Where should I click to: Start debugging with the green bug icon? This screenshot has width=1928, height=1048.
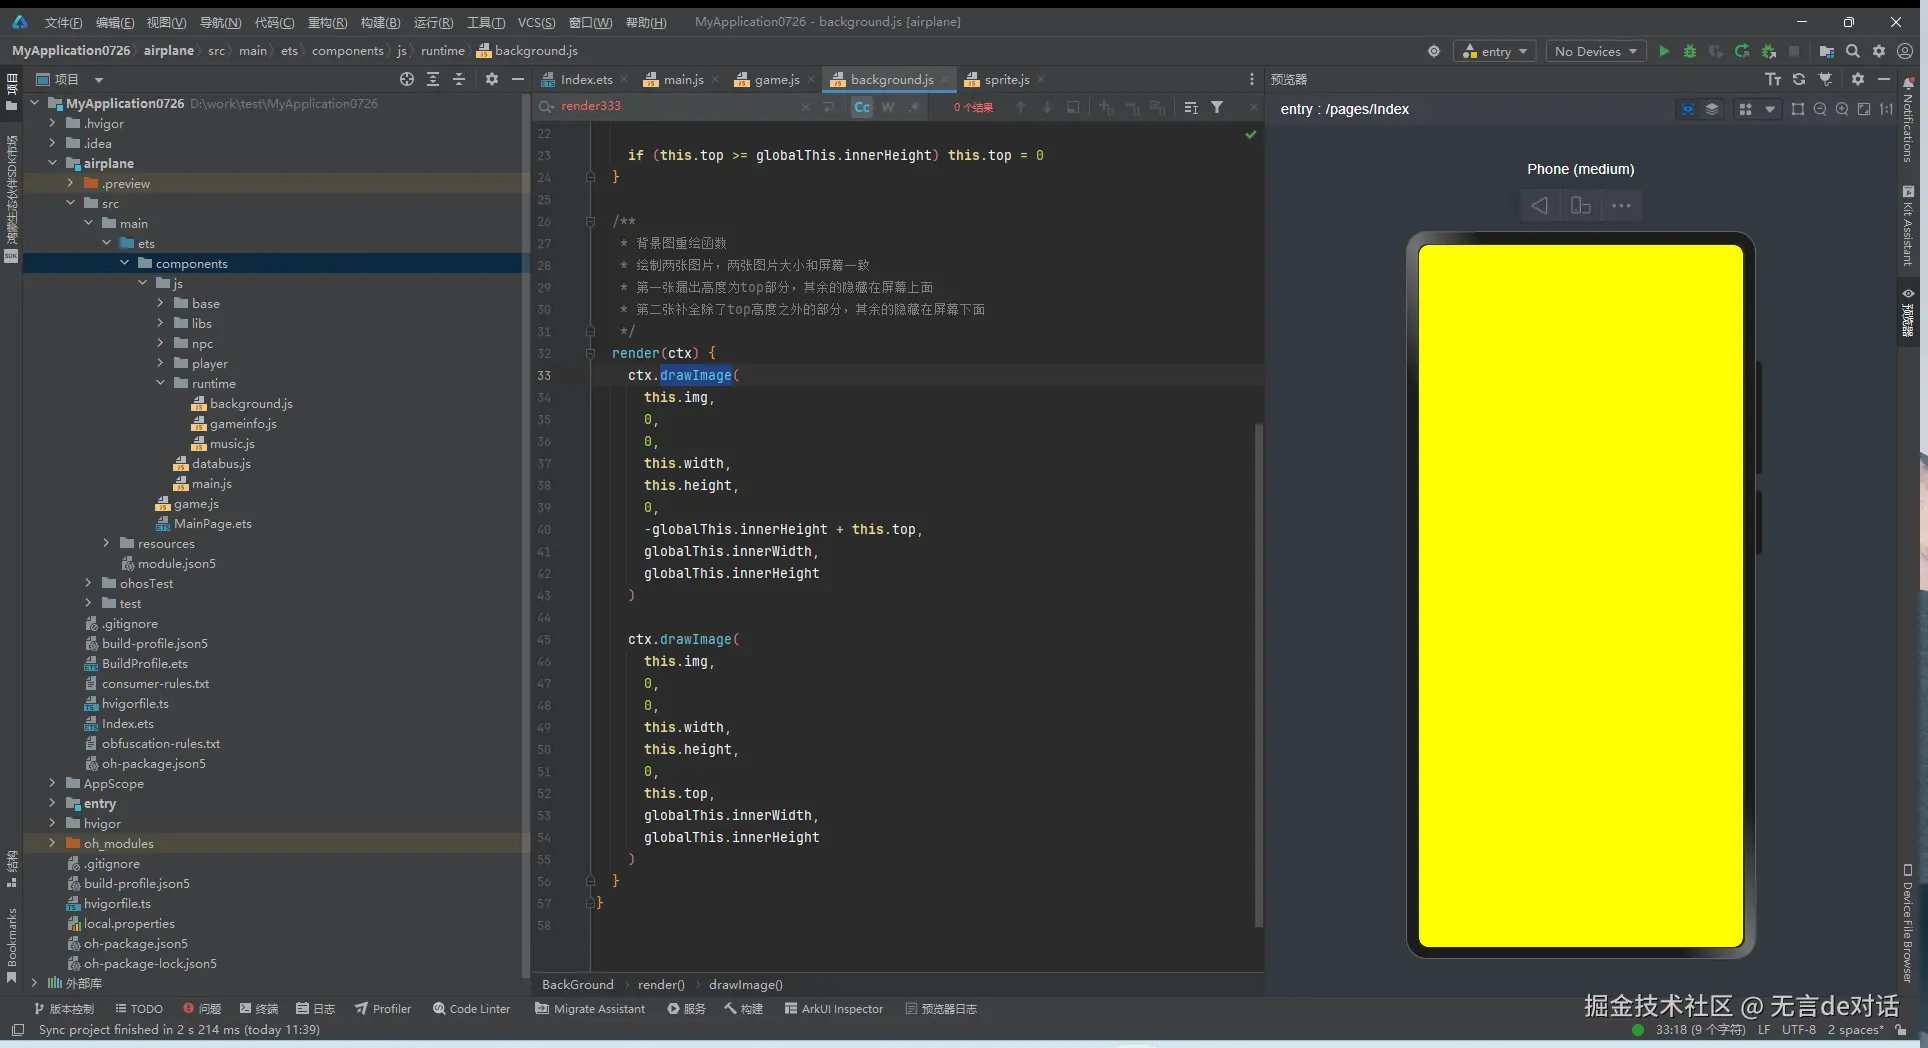[1690, 51]
